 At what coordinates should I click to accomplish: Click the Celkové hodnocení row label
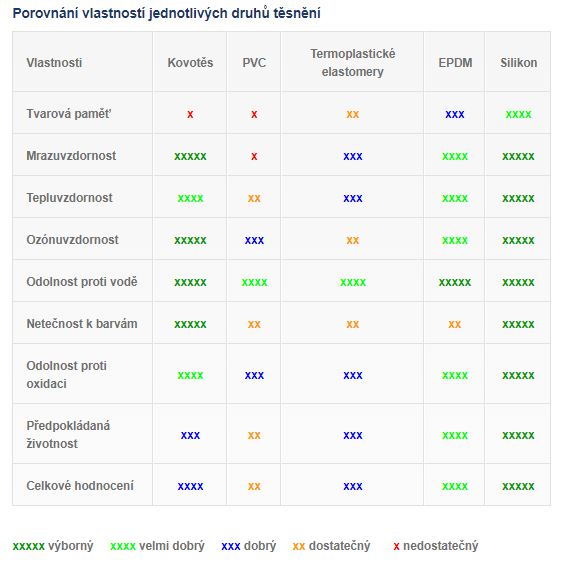click(x=80, y=486)
